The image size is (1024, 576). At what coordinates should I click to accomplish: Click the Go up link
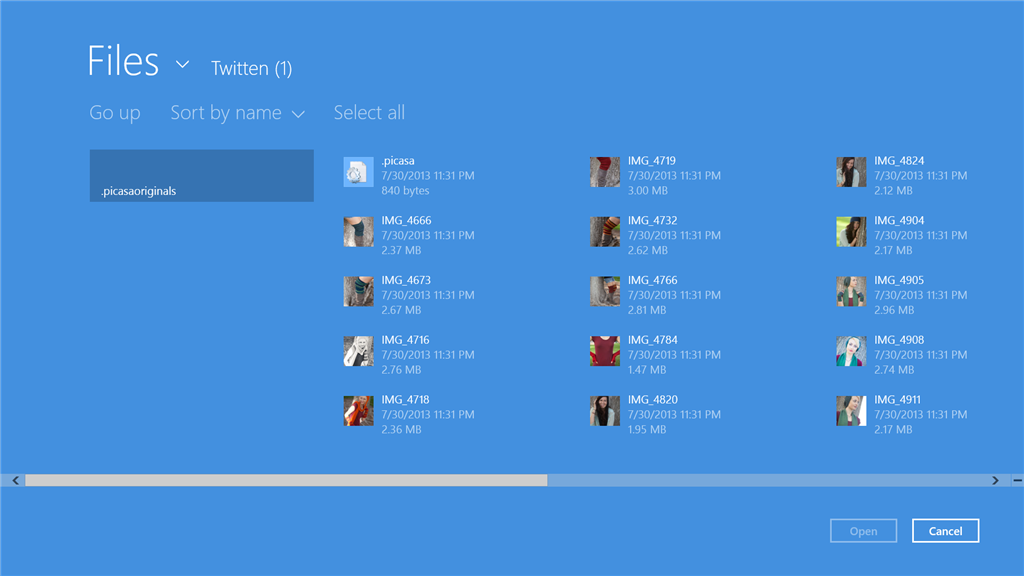pyautogui.click(x=115, y=113)
